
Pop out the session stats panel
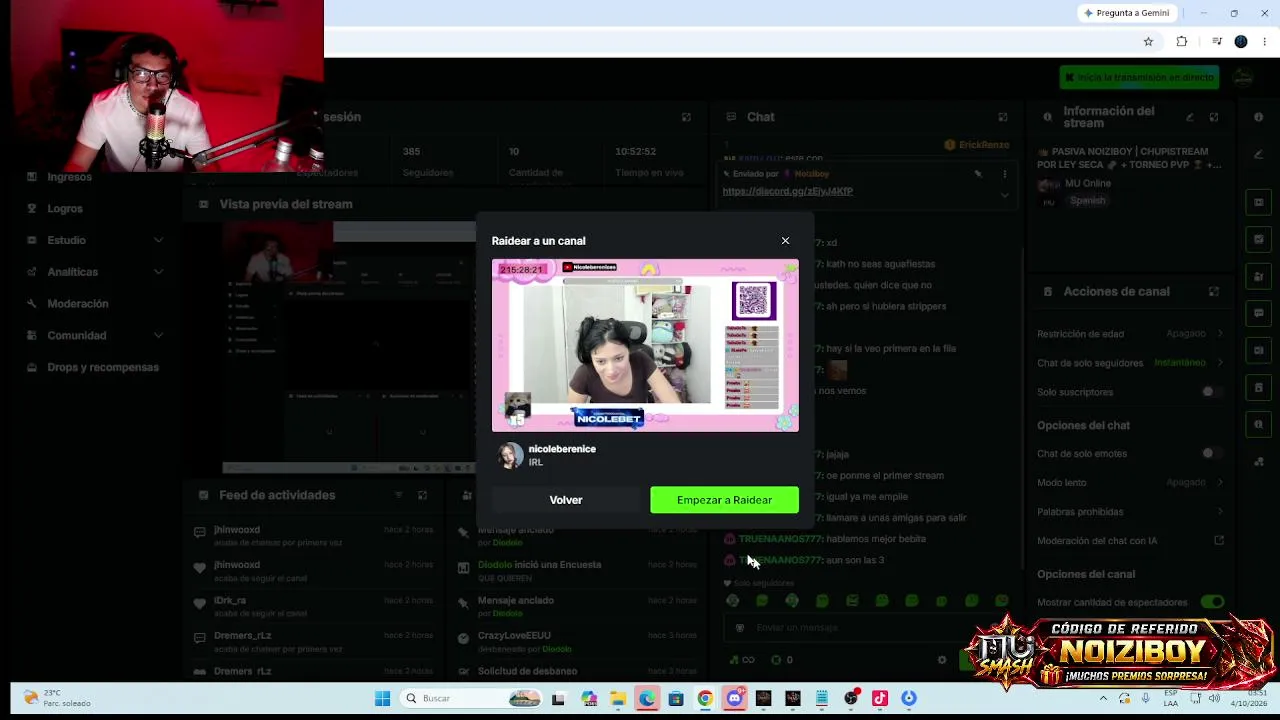(x=686, y=117)
